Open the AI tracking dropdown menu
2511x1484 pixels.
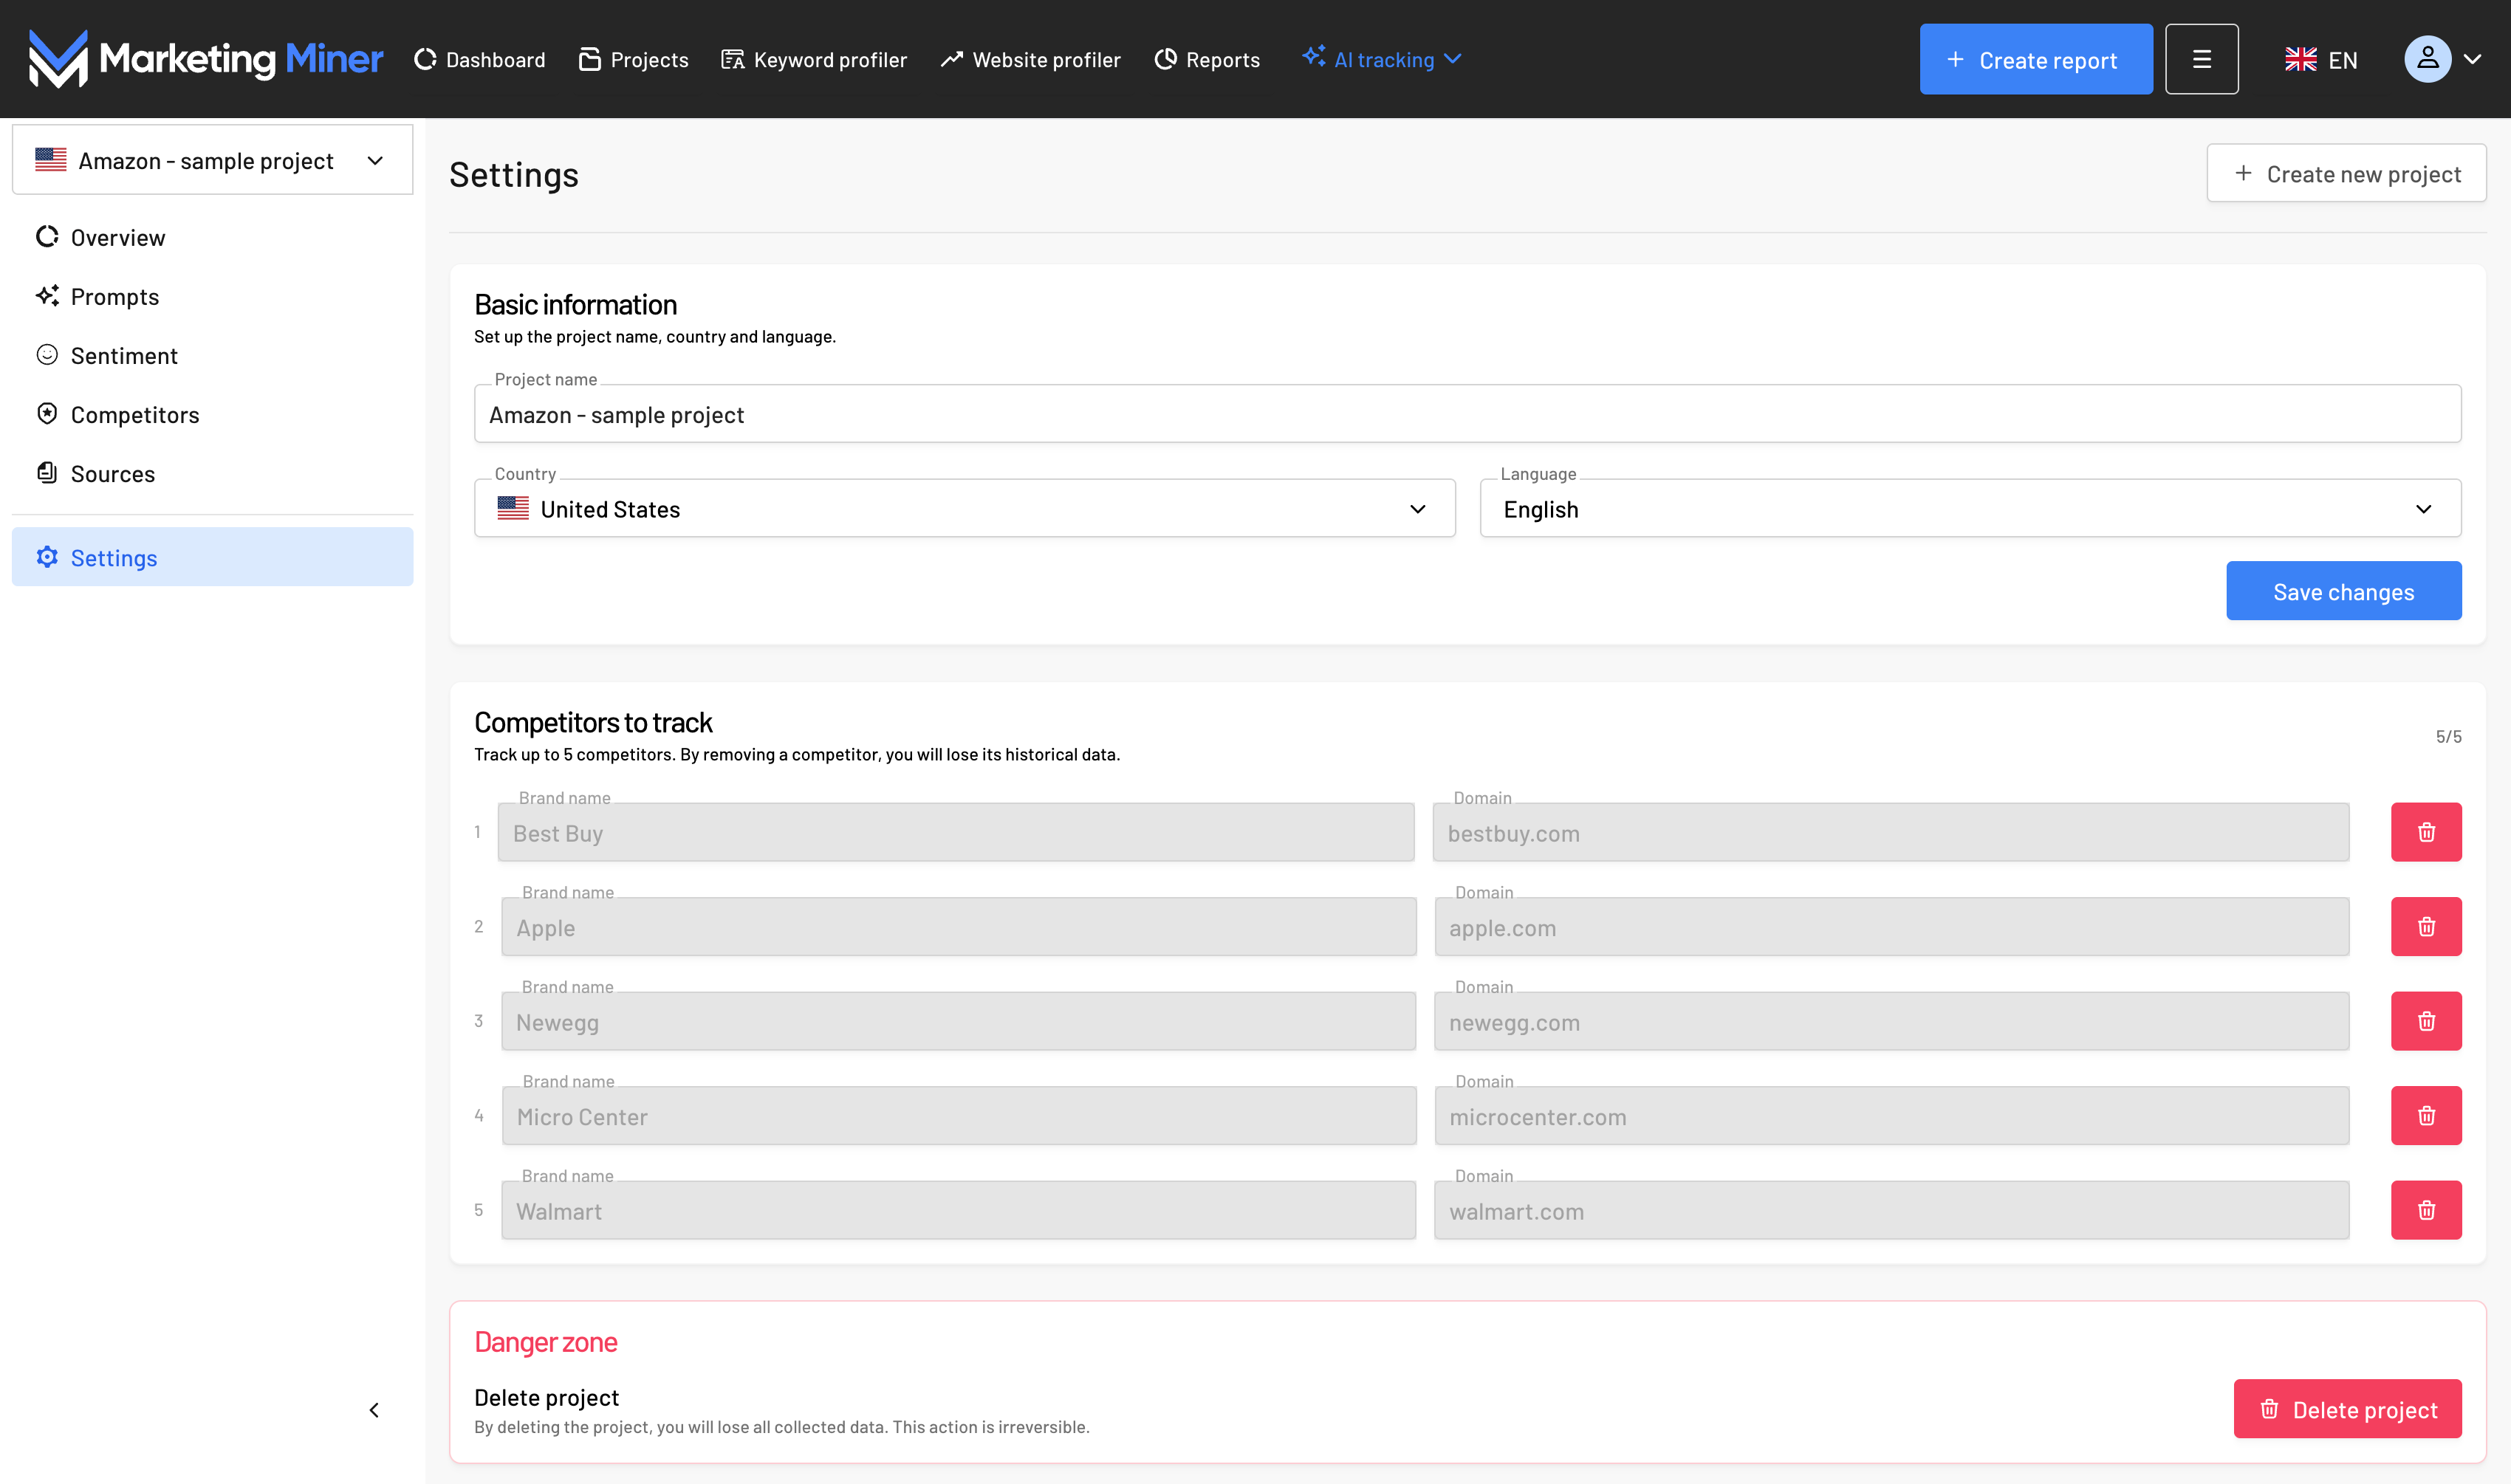pyautogui.click(x=1383, y=59)
